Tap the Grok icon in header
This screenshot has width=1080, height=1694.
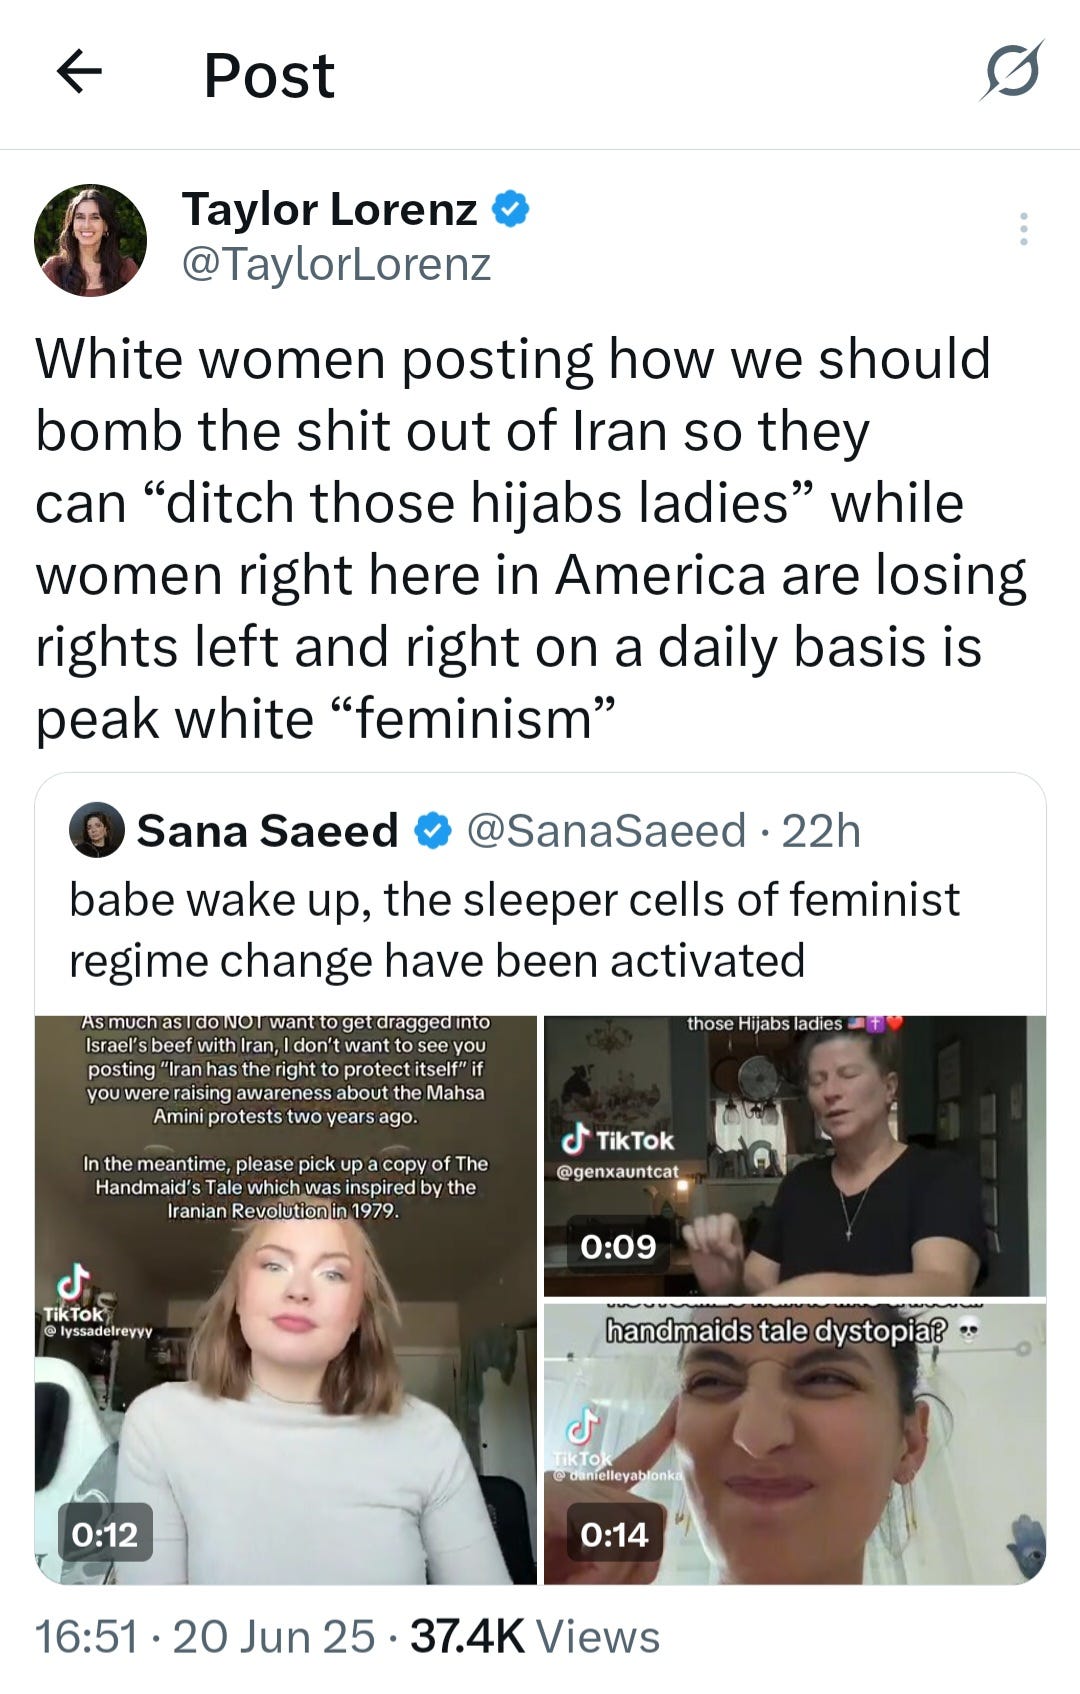coord(1012,71)
